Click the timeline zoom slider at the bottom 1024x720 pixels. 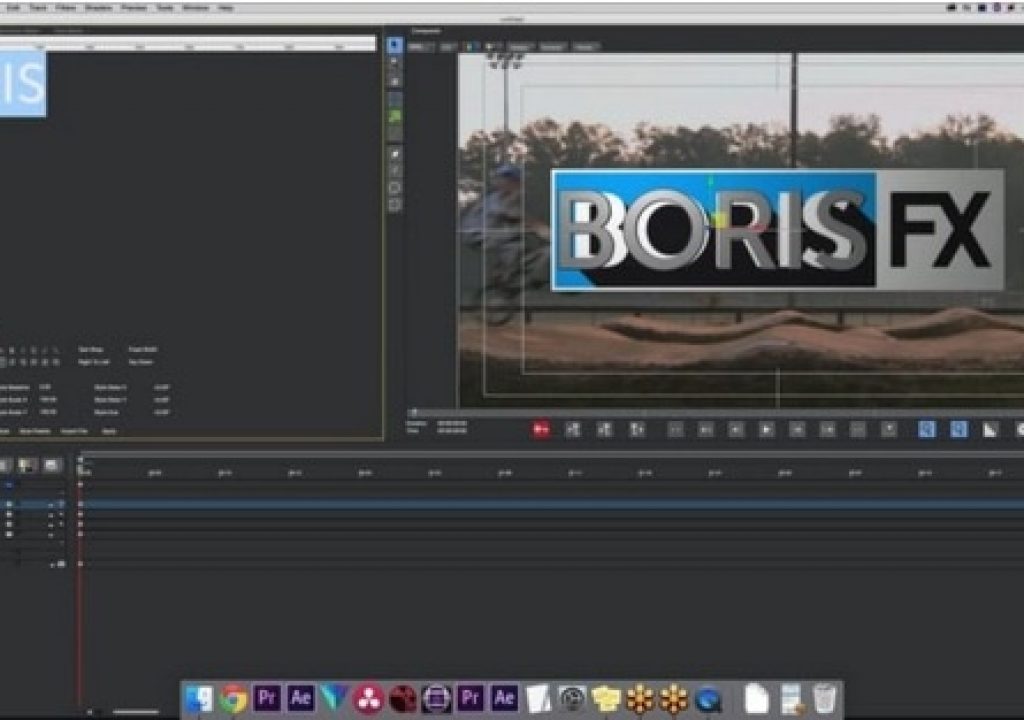[x=135, y=712]
